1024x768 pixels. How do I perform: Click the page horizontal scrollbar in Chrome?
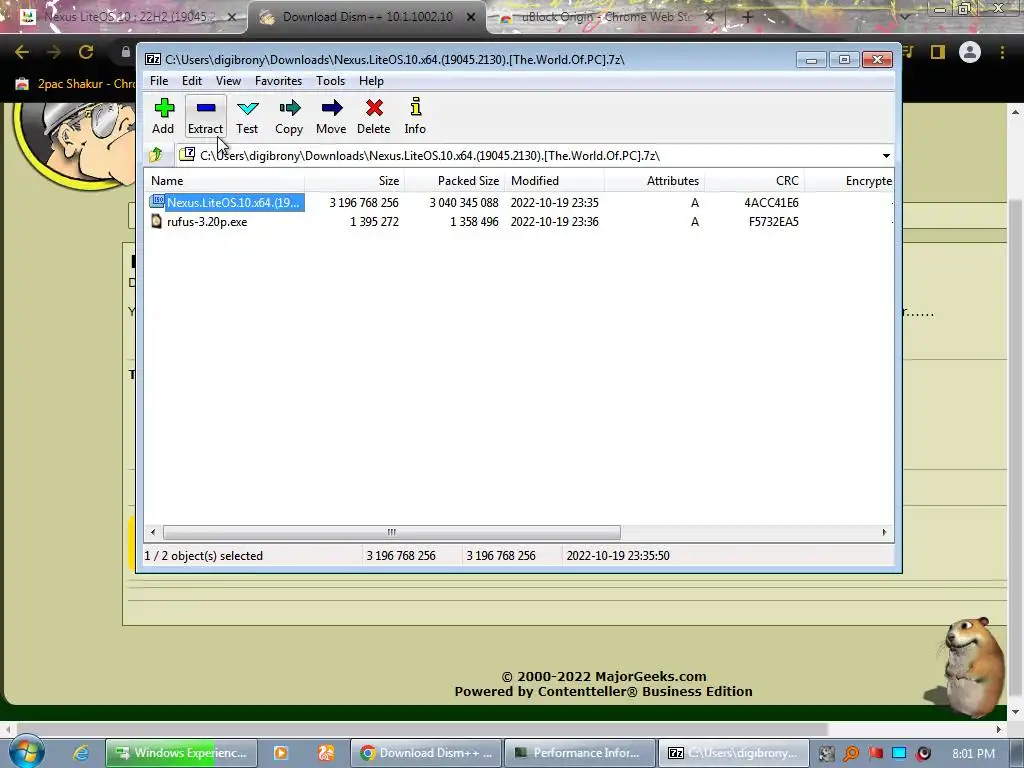[422, 729]
